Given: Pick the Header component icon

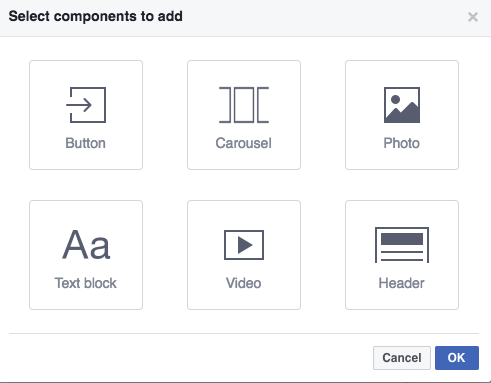Looking at the screenshot, I should pos(402,245).
